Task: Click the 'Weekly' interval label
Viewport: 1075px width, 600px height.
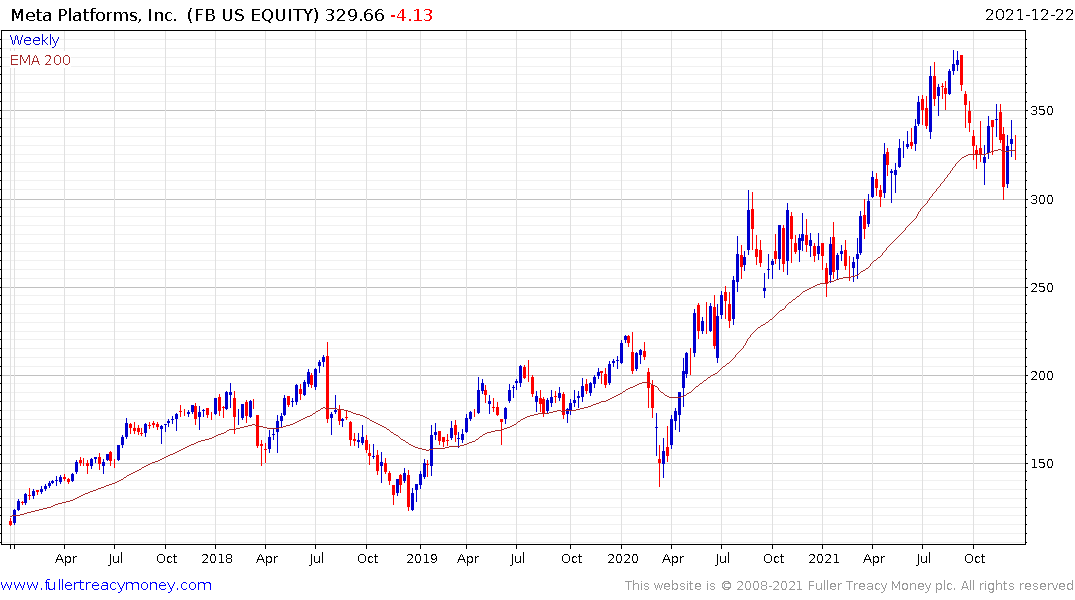Action: [34, 40]
